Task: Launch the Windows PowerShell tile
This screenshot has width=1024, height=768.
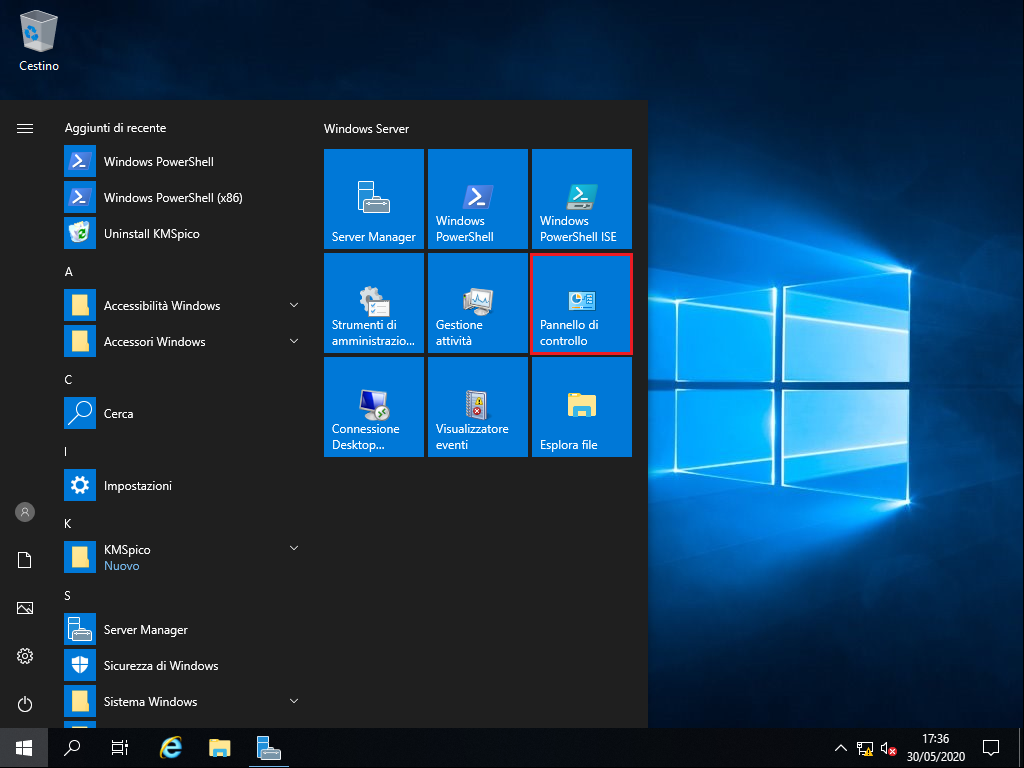Action: (x=477, y=199)
